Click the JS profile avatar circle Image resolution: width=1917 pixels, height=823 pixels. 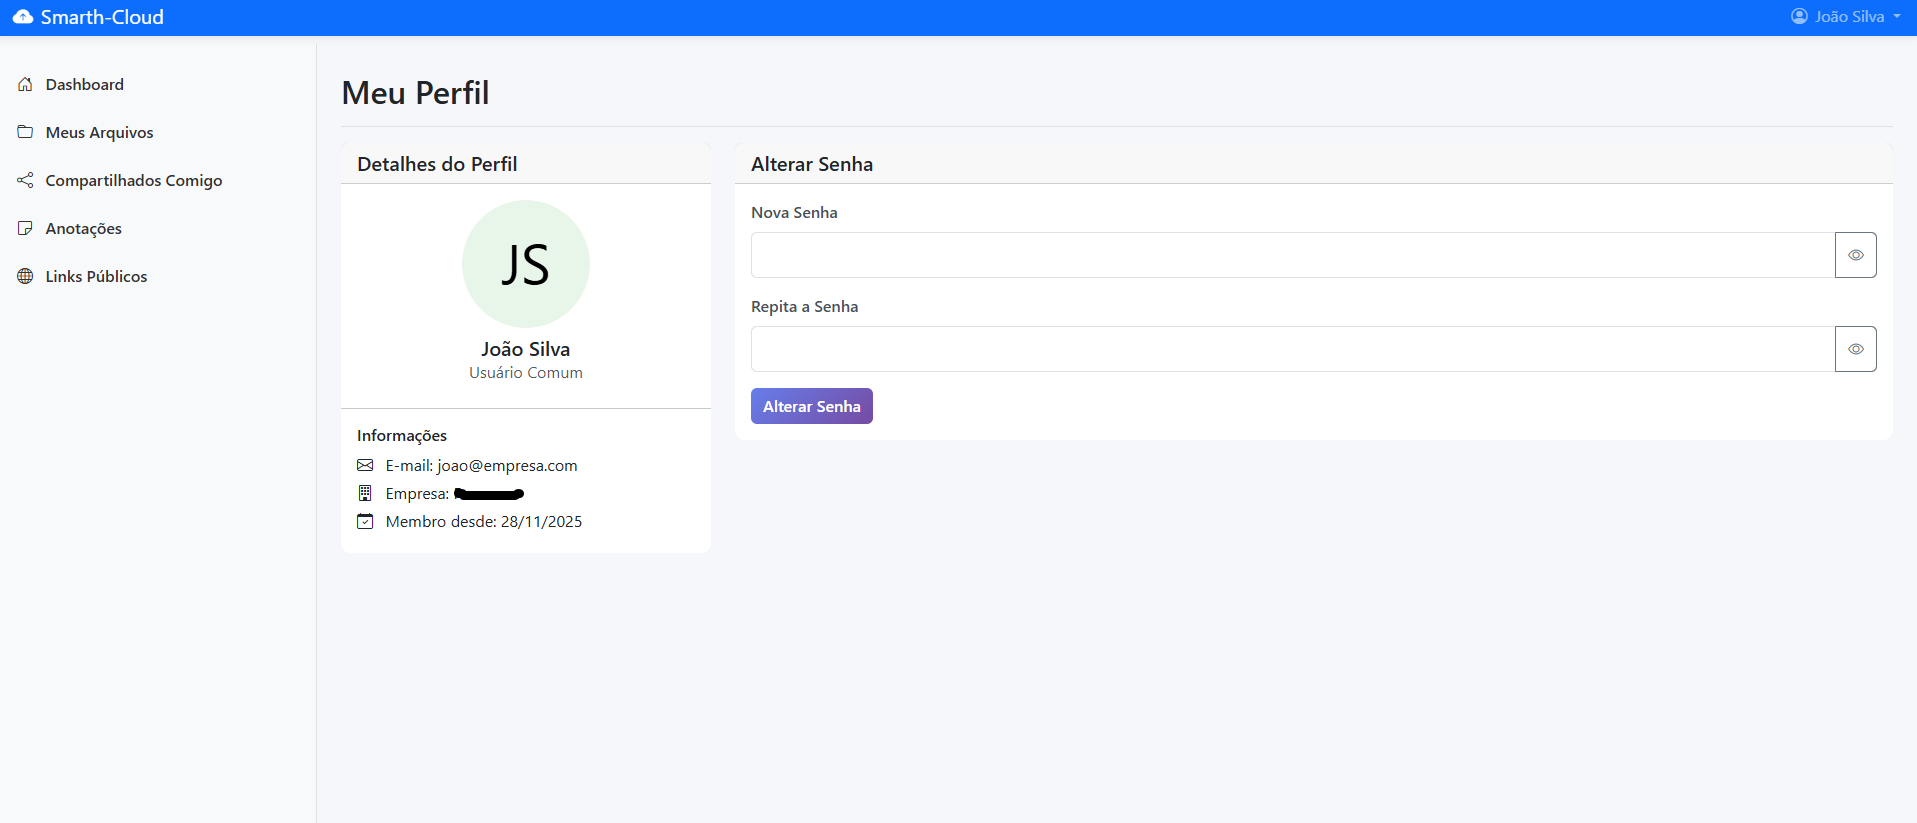tap(525, 264)
